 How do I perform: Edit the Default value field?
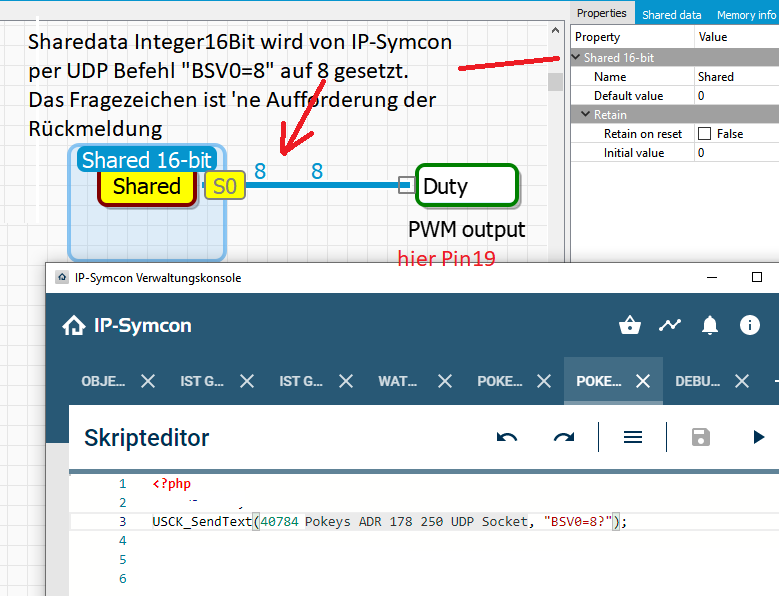click(x=736, y=95)
